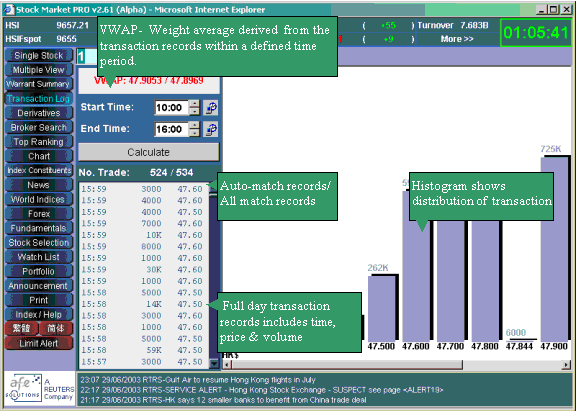Open the Broker Search section
Screen dimensions: 576x411
coord(38,127)
